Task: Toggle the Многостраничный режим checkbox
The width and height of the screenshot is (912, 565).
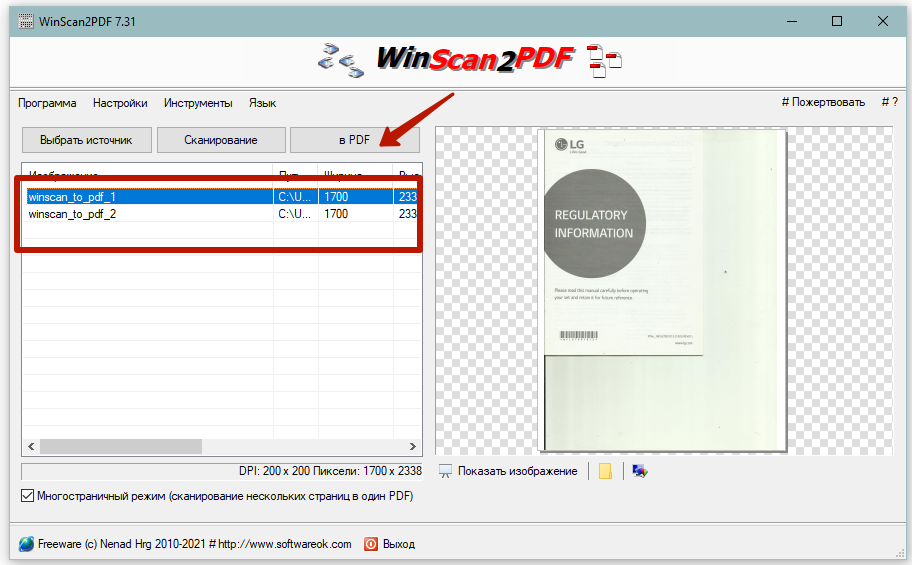Action: [x=27, y=495]
